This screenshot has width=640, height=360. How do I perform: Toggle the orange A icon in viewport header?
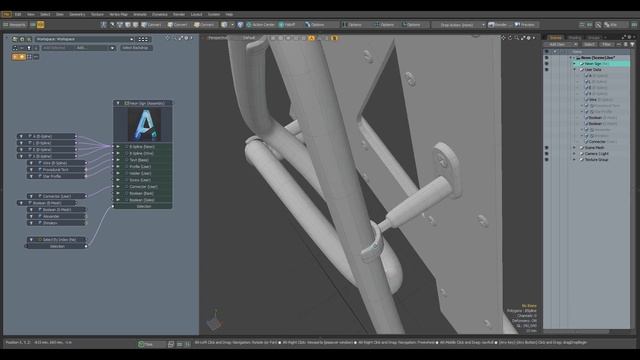[311, 38]
